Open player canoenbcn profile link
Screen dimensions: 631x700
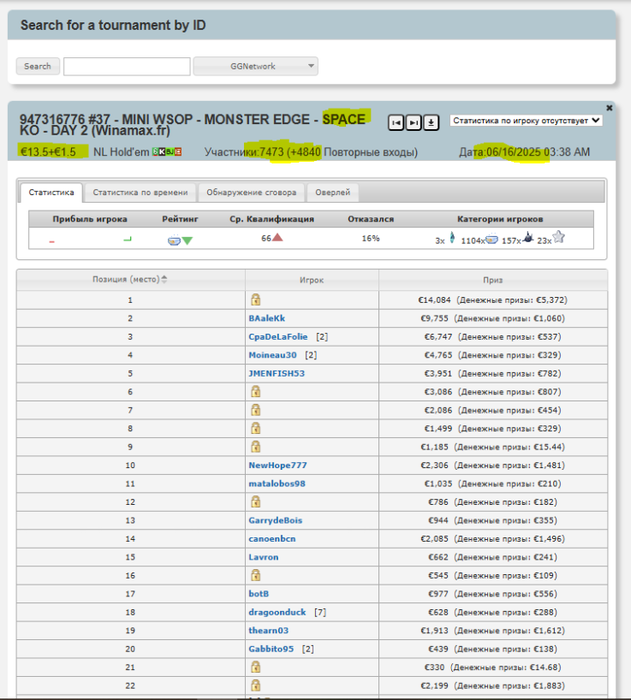pos(272,538)
